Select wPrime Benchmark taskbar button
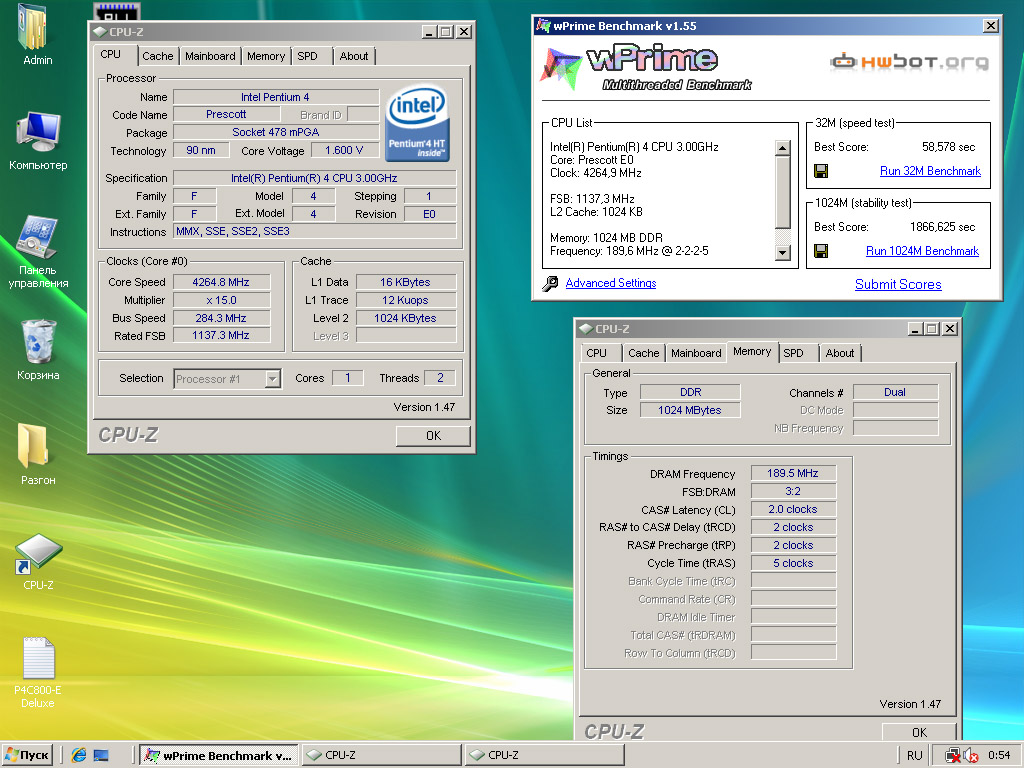Image resolution: width=1024 pixels, height=768 pixels. 219,756
